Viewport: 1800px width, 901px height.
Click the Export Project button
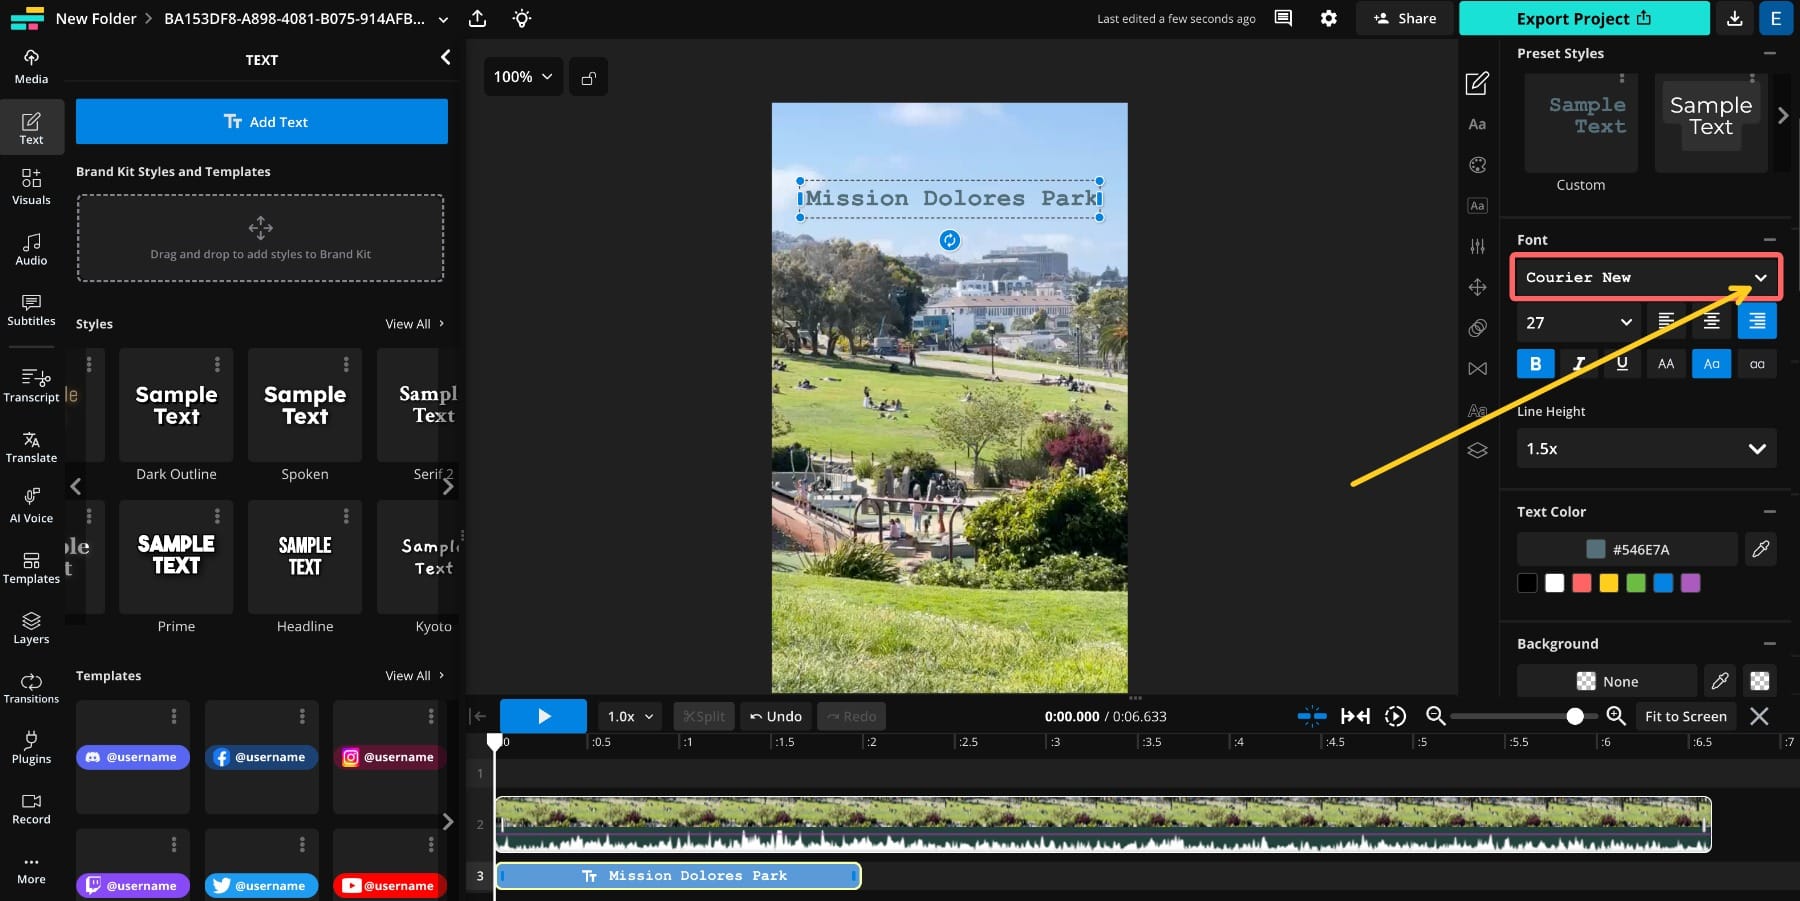1583,18
